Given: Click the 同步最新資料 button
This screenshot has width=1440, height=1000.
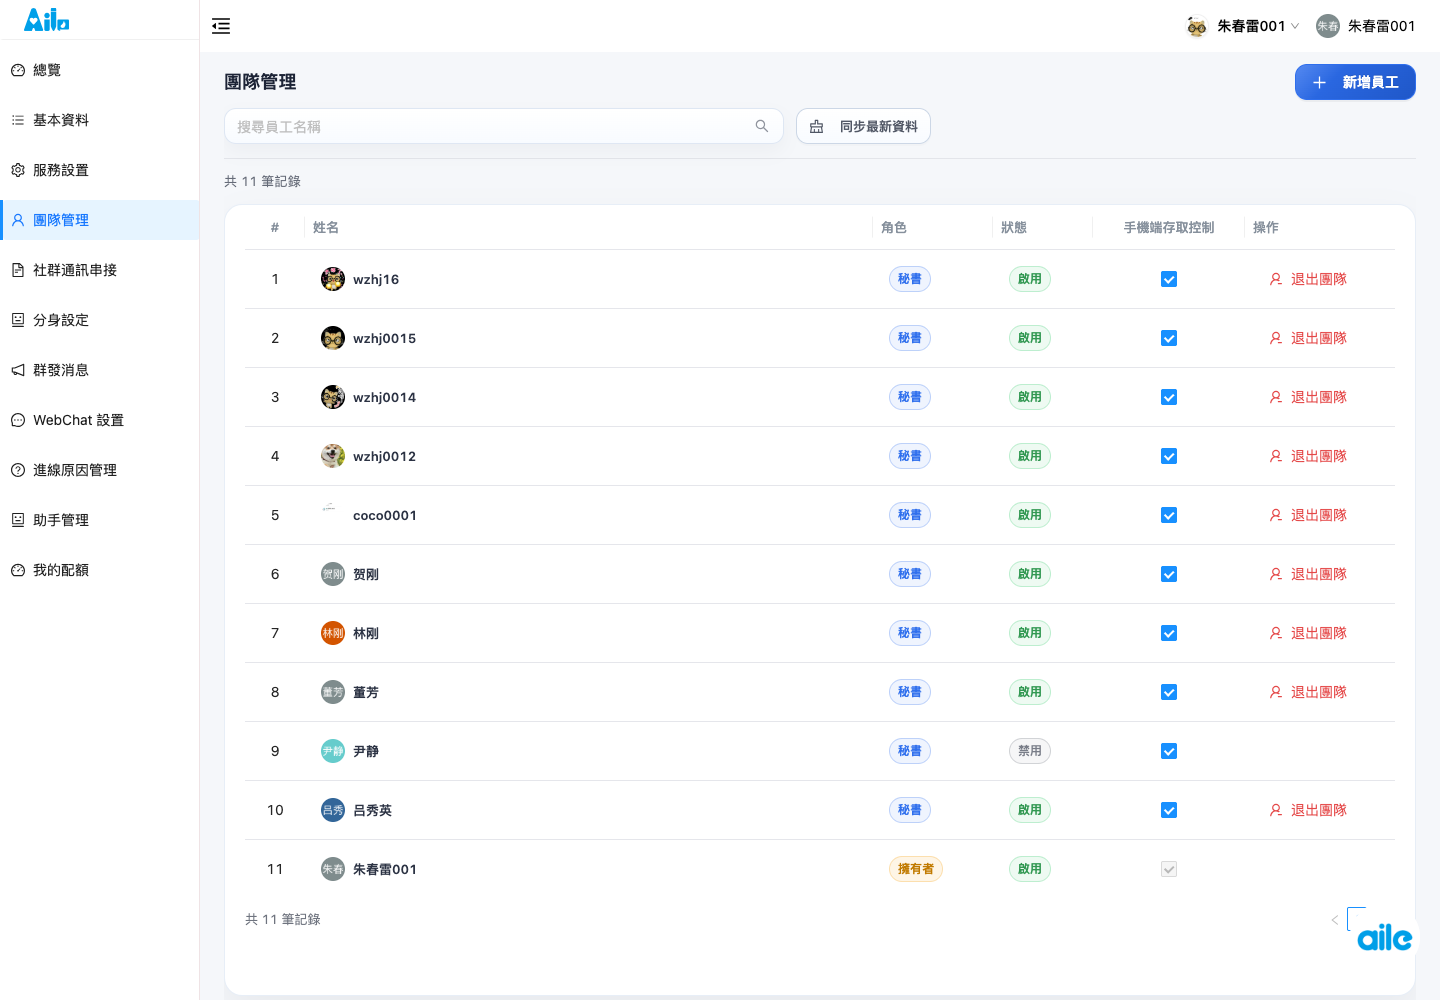Looking at the screenshot, I should pos(863,126).
